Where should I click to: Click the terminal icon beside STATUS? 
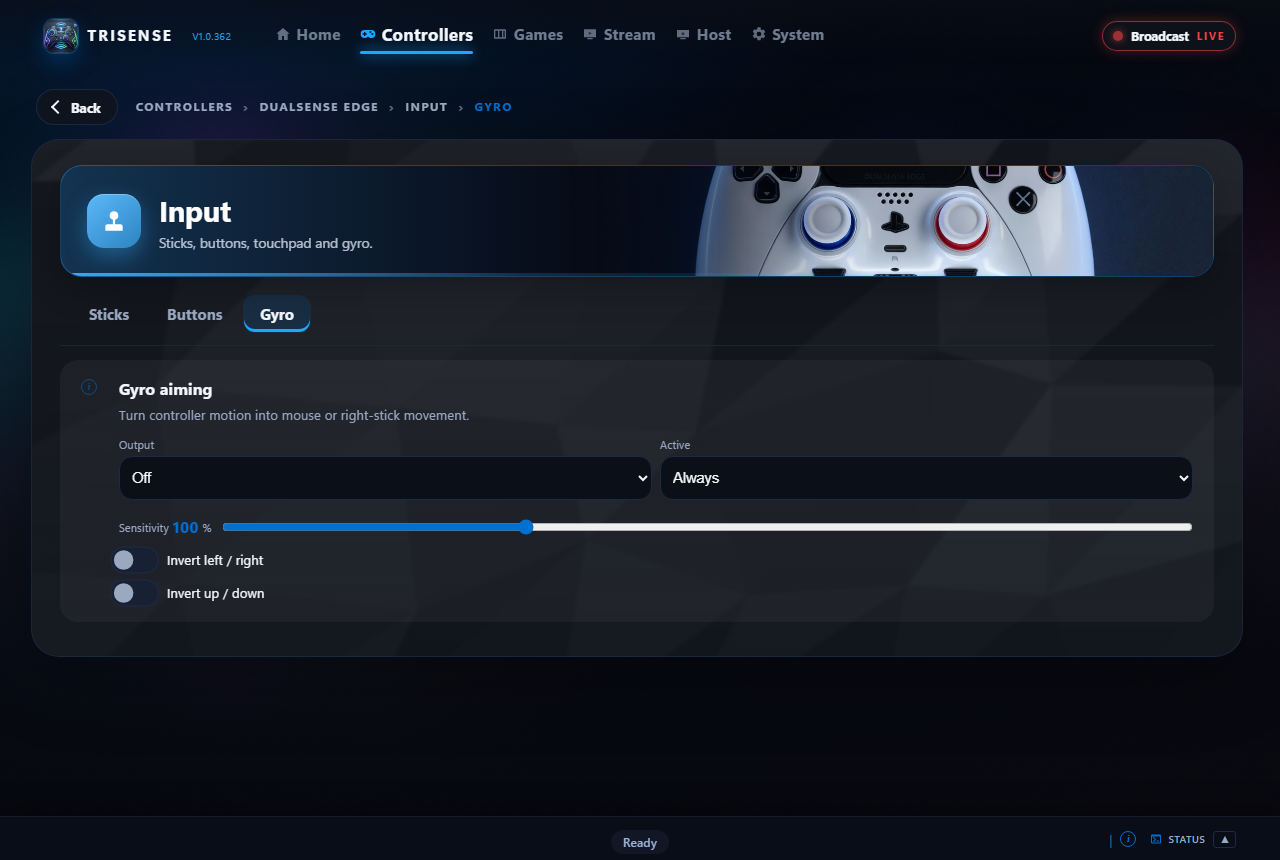1156,839
